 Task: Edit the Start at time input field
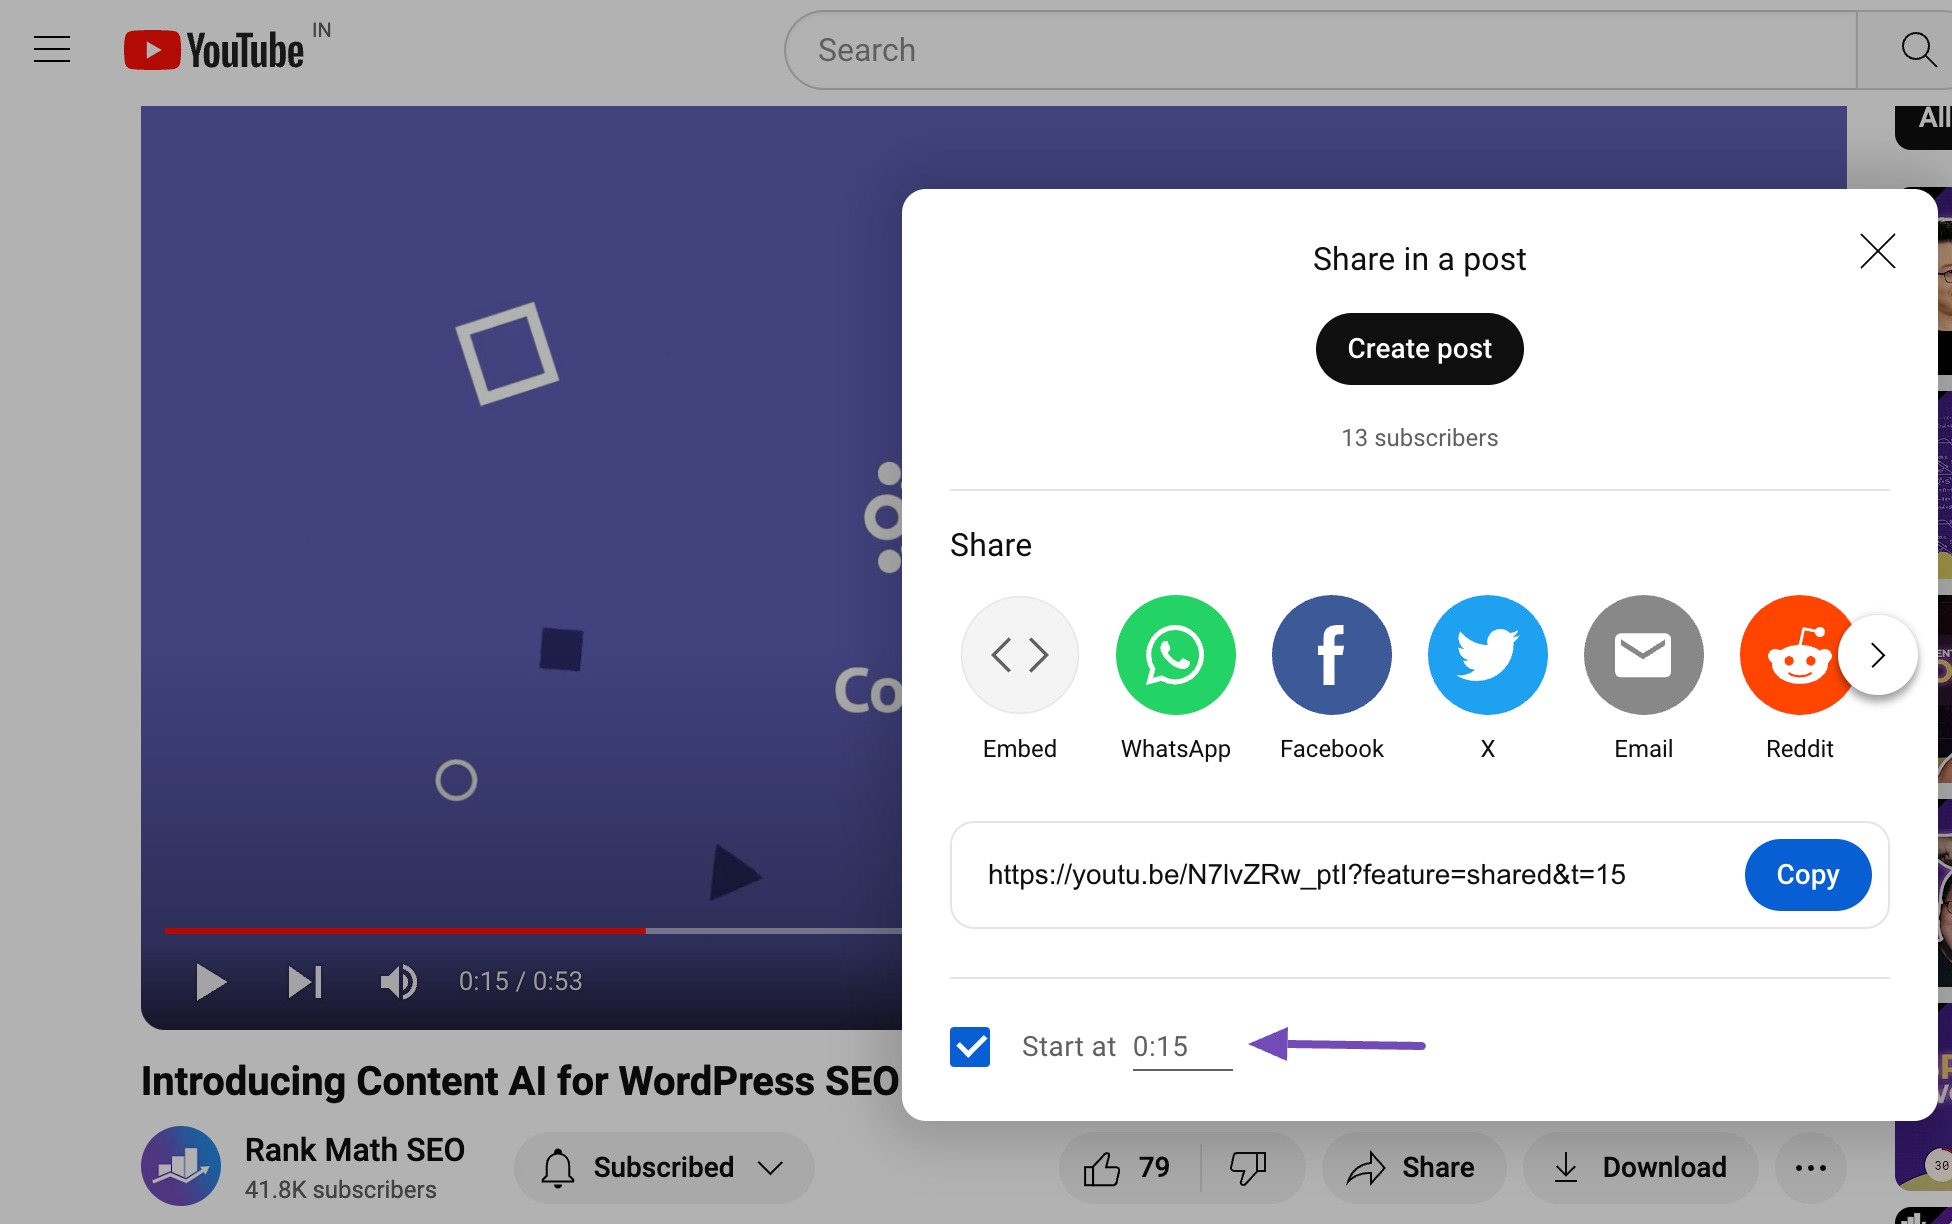point(1181,1046)
